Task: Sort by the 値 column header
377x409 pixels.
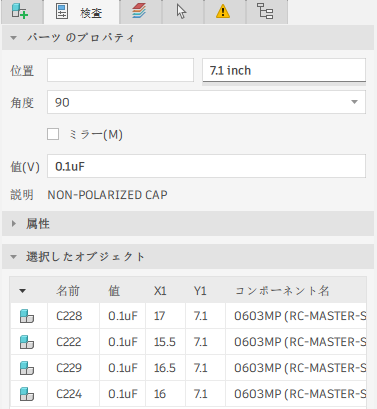Action: coord(114,291)
